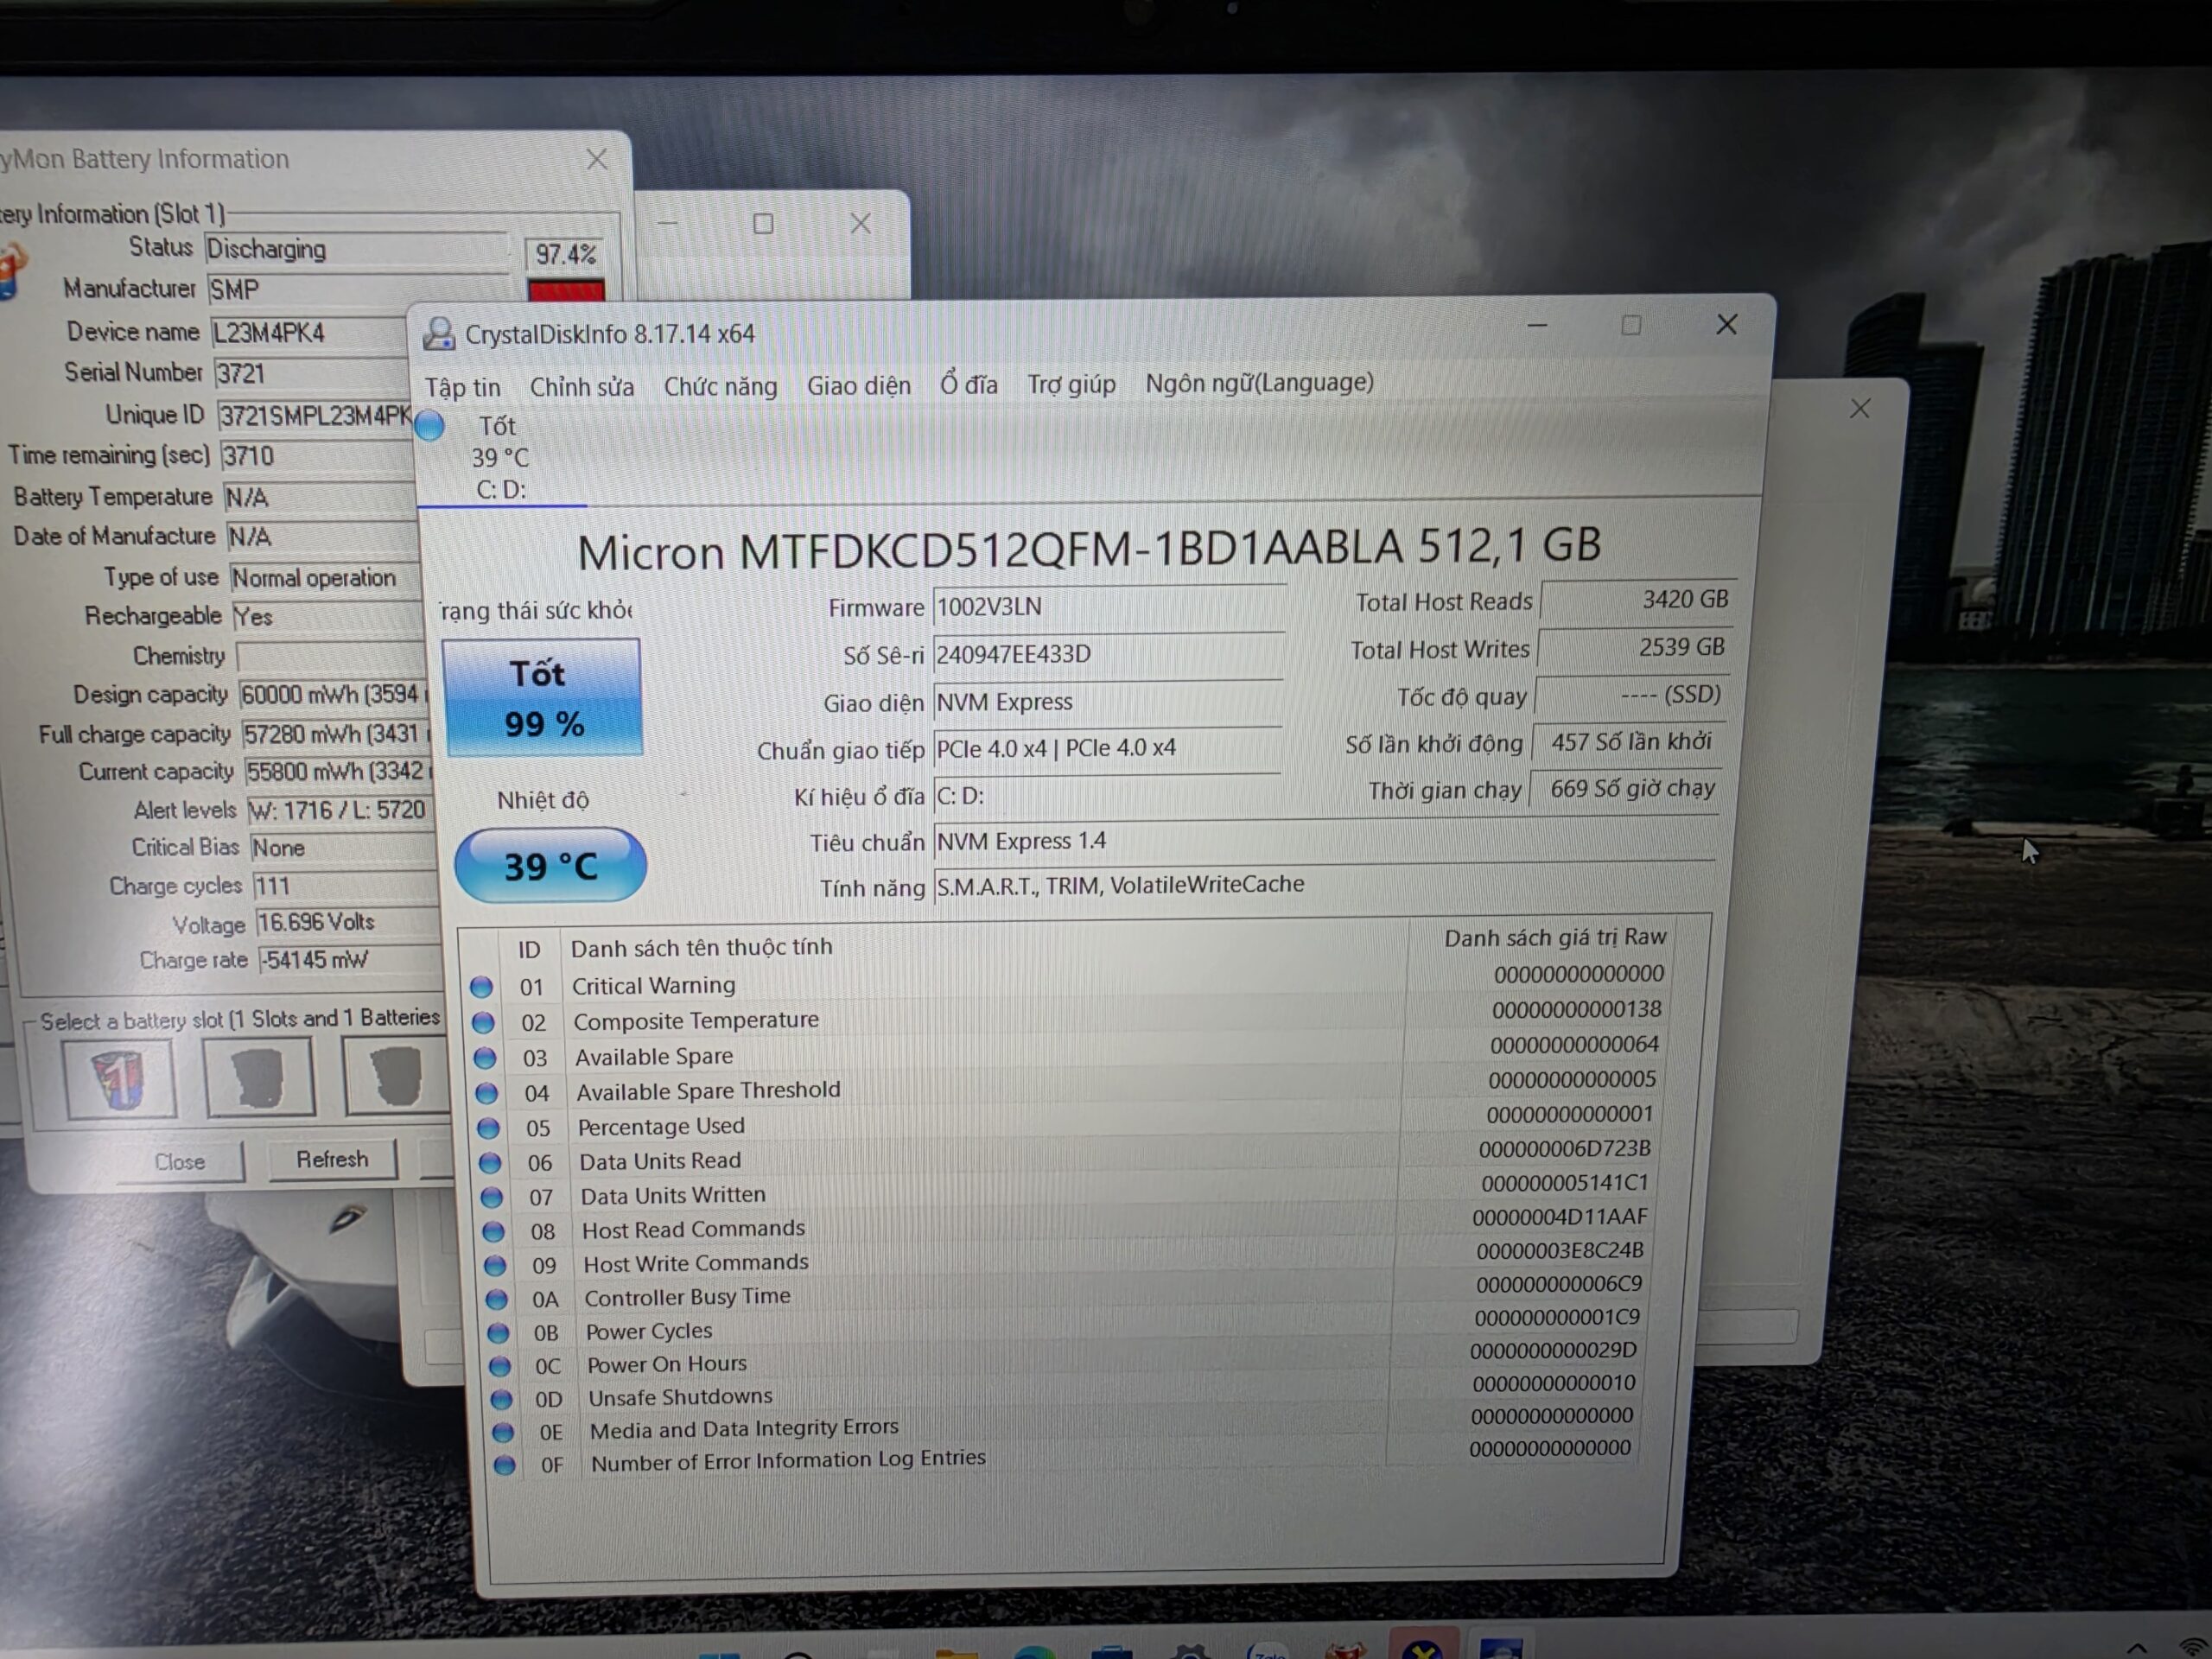Open the Ngôn ngữ(Language) menu
The width and height of the screenshot is (2212, 1659).
[x=1259, y=382]
